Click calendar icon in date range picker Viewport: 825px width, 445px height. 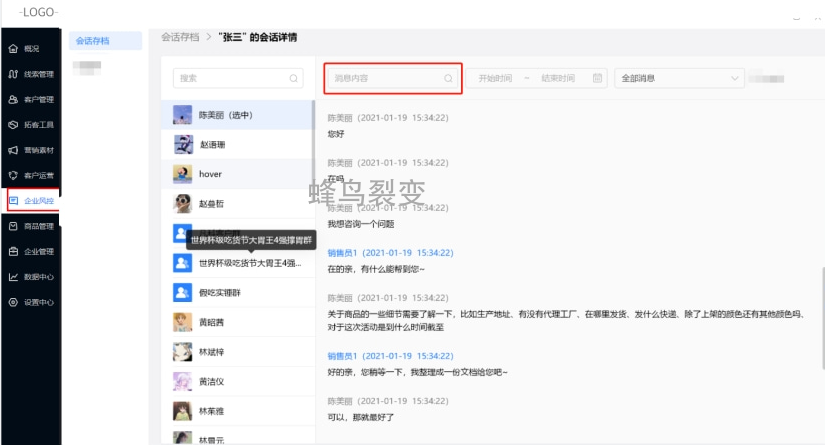(x=597, y=78)
